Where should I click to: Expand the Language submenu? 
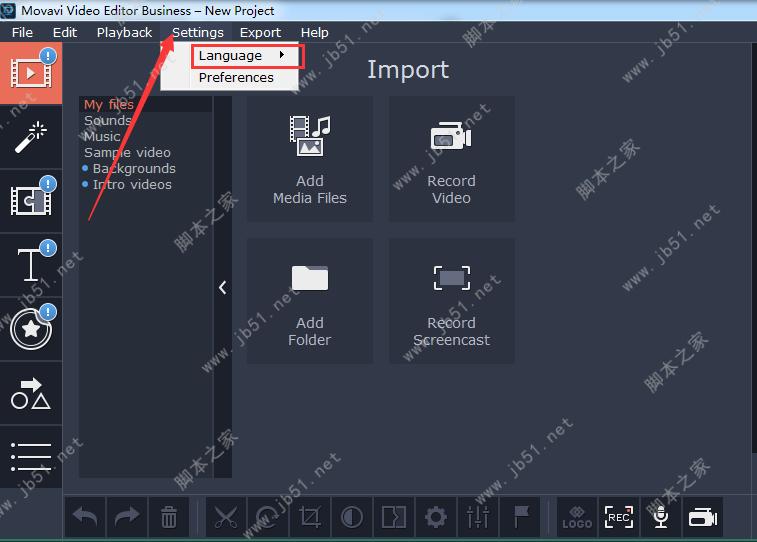pos(247,56)
